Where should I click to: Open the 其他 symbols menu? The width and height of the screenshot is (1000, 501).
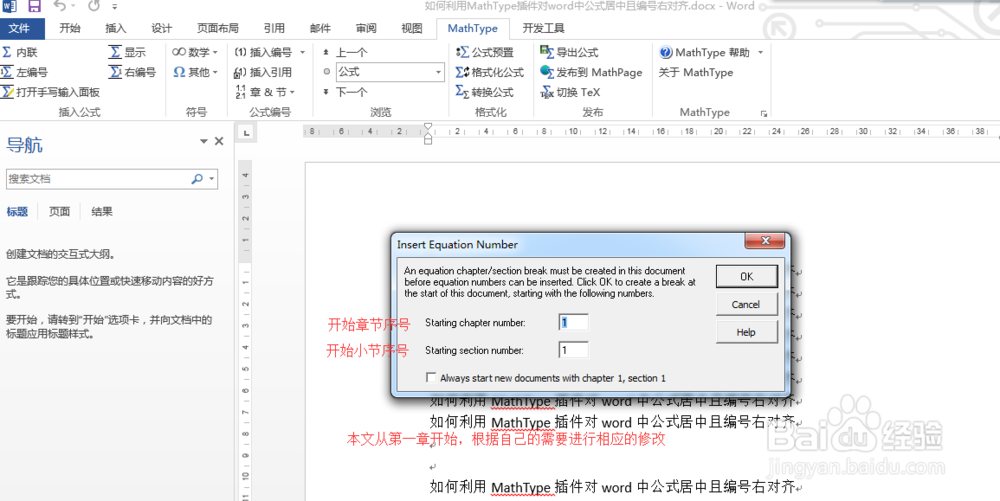click(195, 72)
